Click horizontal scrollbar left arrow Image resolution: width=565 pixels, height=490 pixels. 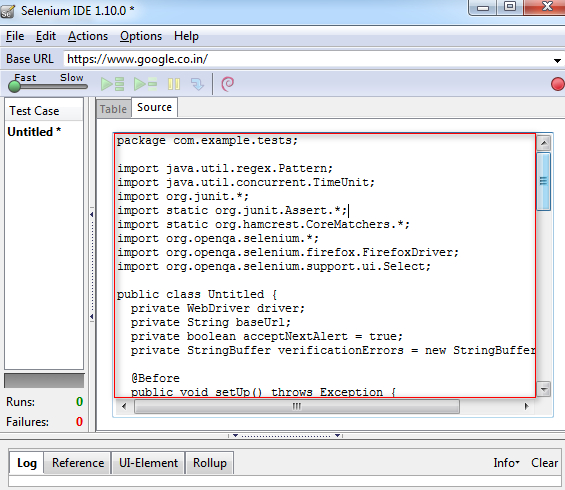pos(124,406)
